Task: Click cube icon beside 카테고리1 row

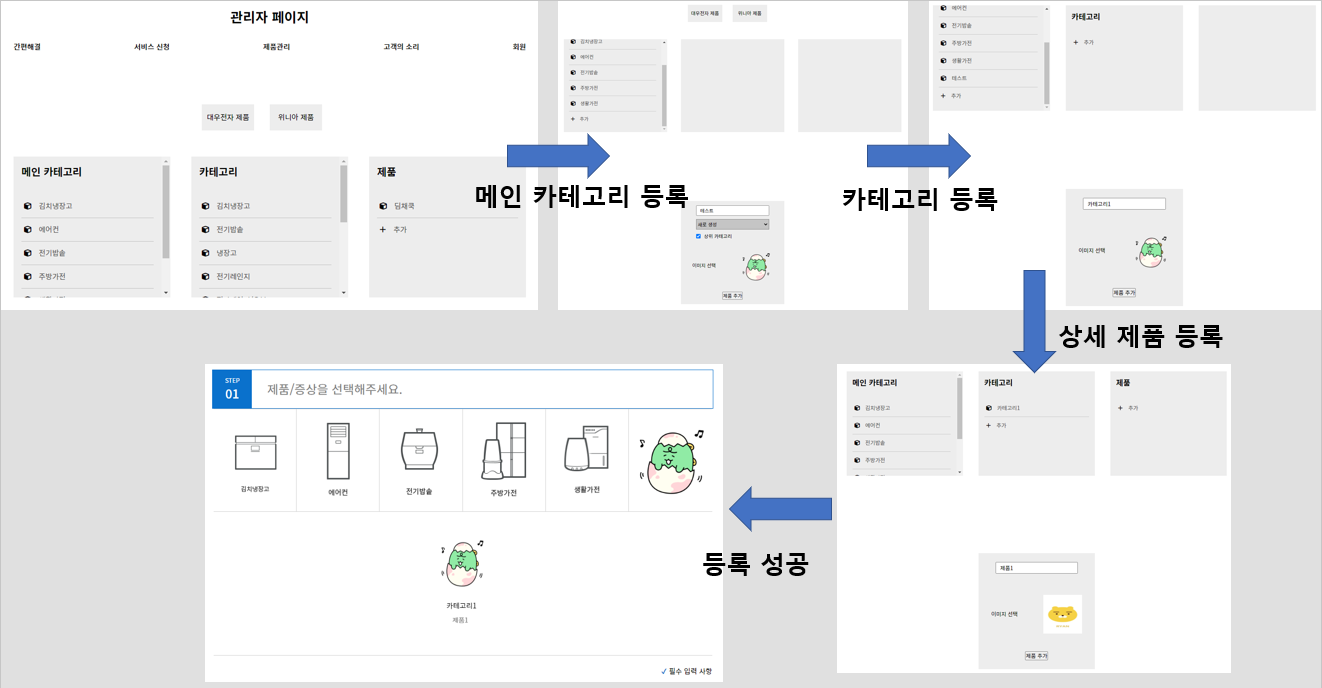Action: [x=989, y=408]
